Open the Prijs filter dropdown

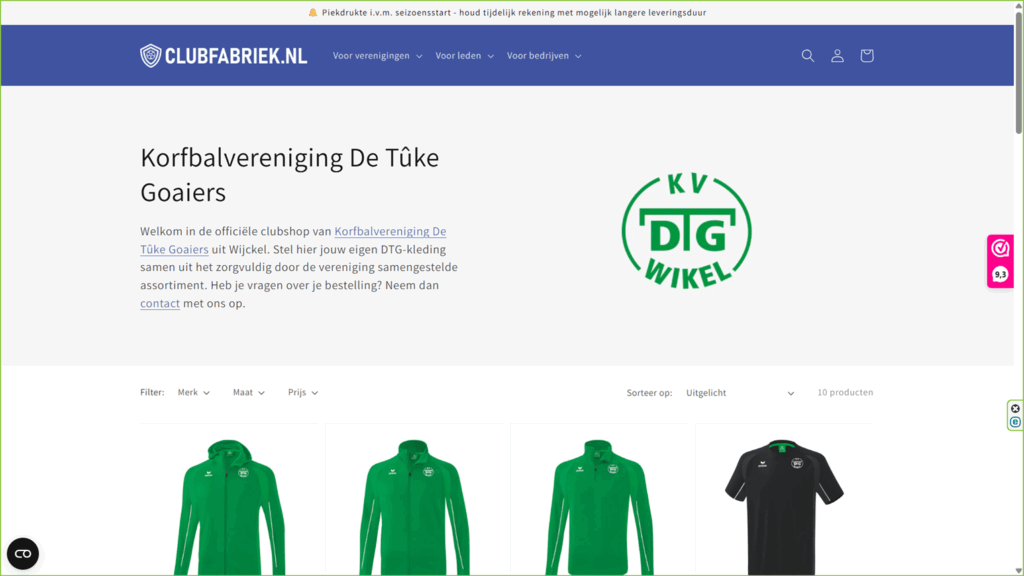click(302, 393)
